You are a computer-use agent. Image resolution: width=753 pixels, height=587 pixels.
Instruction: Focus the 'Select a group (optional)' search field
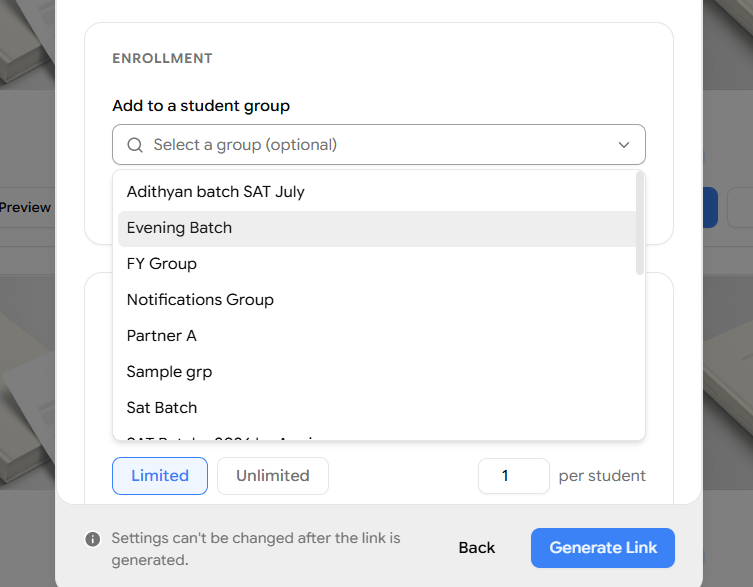378,145
